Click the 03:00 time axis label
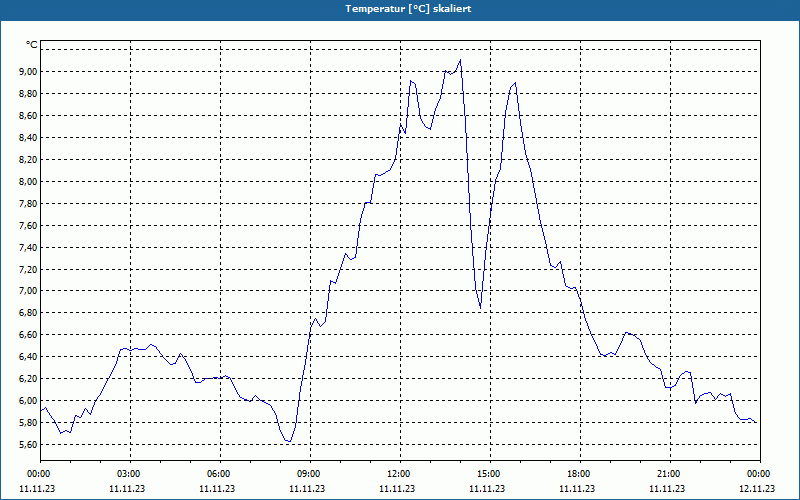Screen dimensions: 800x500 pos(131,474)
